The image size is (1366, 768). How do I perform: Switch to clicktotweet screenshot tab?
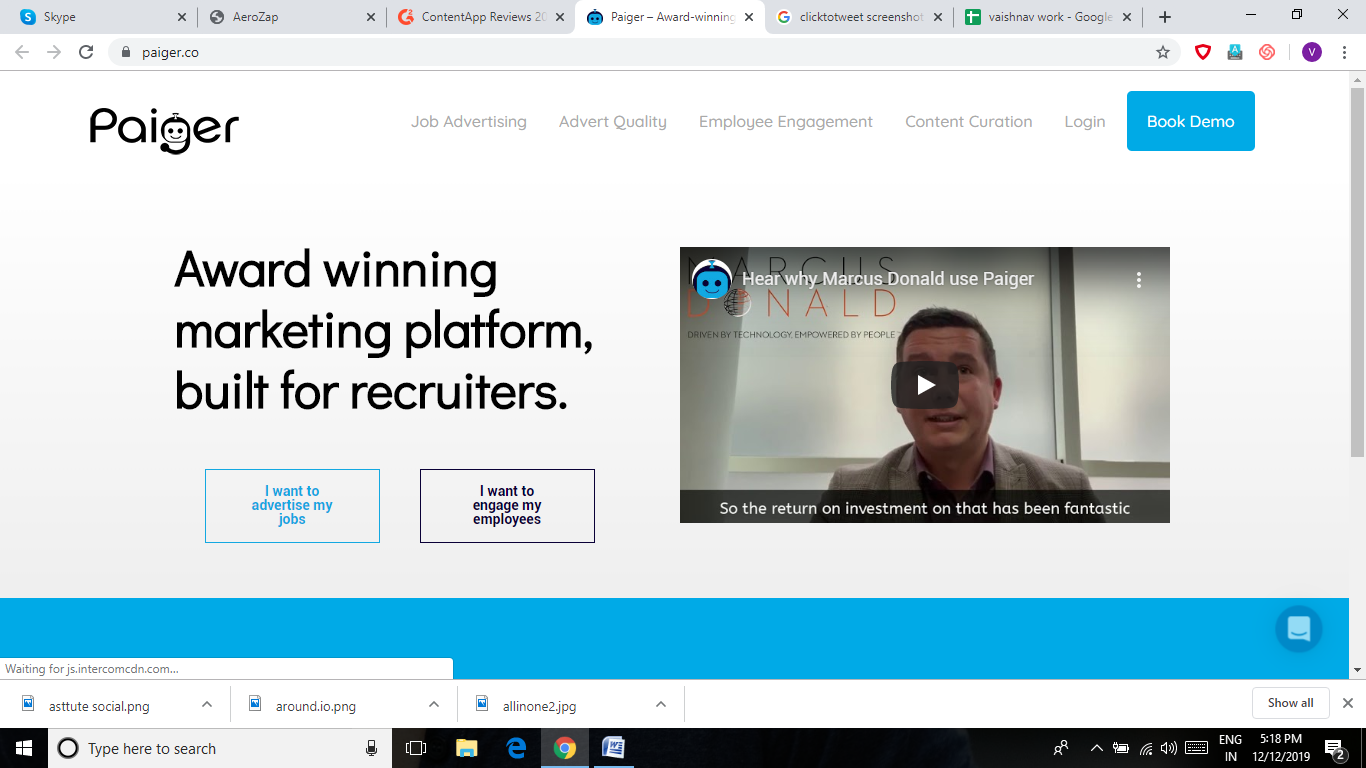pyautogui.click(x=860, y=17)
